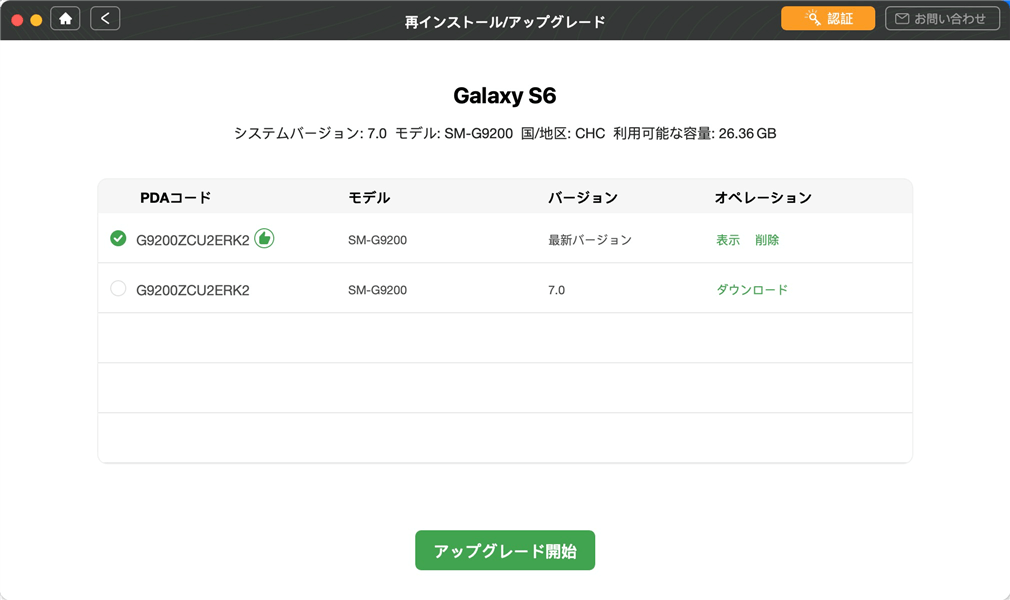Minimize the window with the yellow button
The width and height of the screenshot is (1010, 600).
pos(36,19)
